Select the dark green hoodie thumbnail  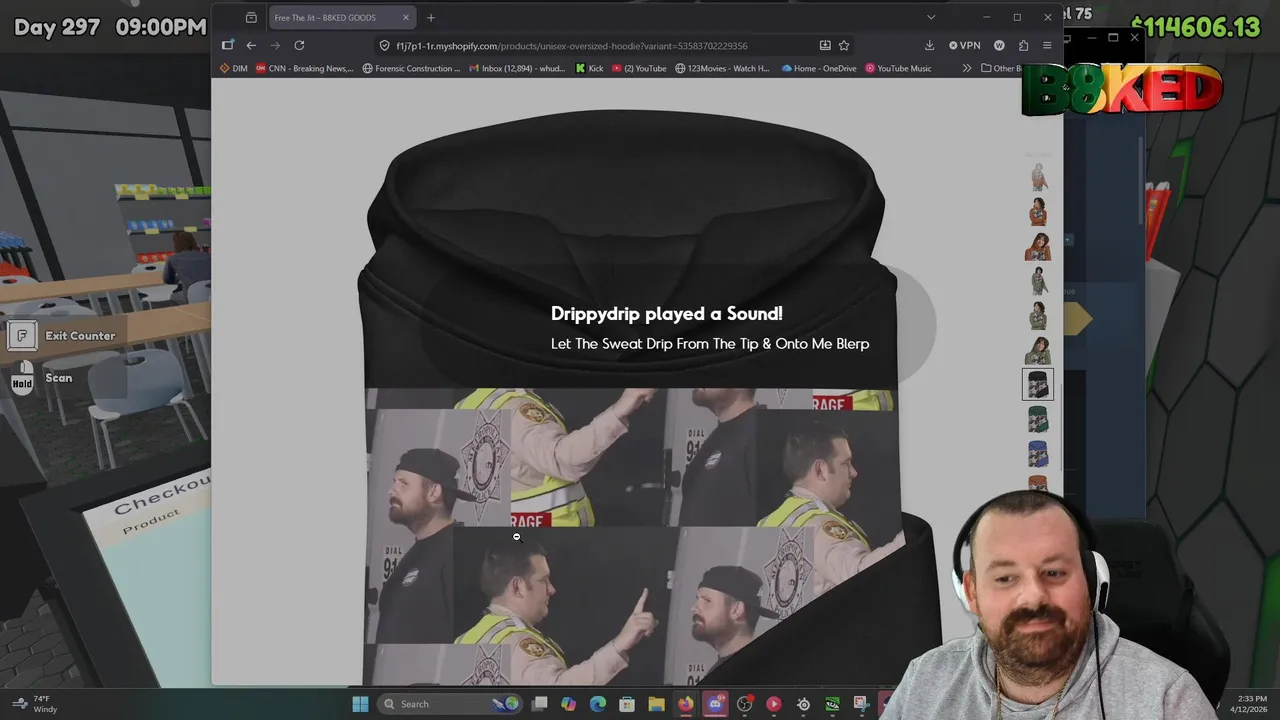coord(1039,419)
